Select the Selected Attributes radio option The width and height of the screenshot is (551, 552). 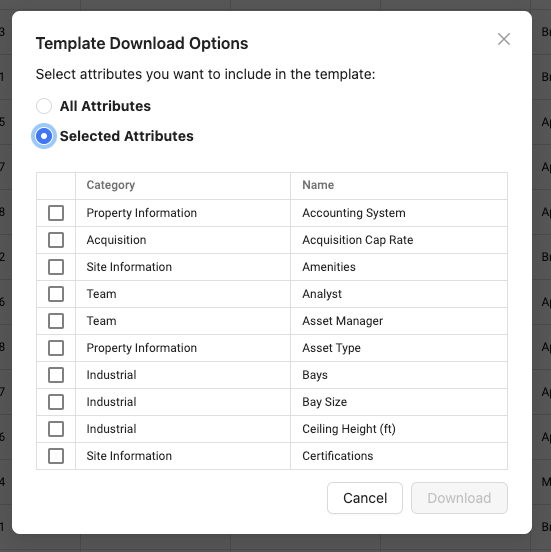click(44, 136)
